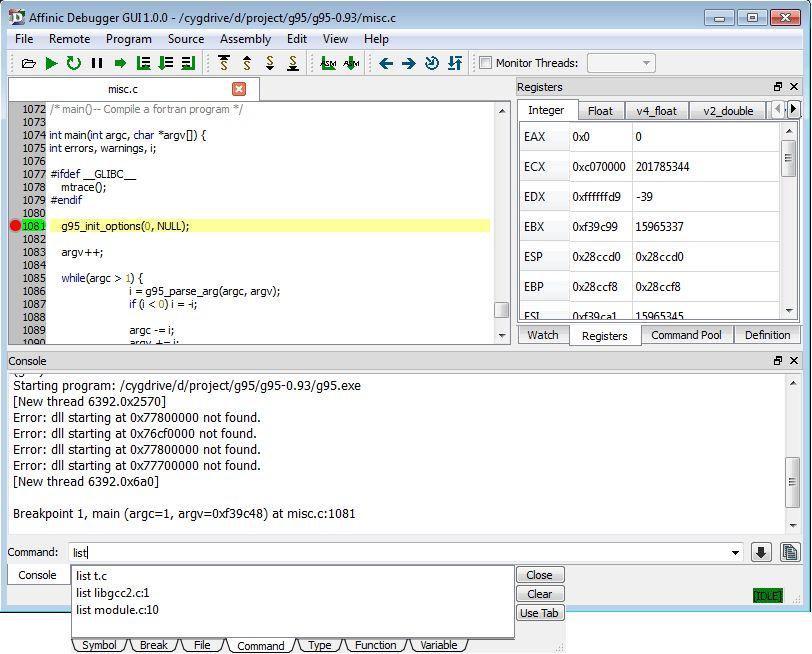The width and height of the screenshot is (812, 654).
Task: Click the black down-arrow icon beside Command
Action: [761, 552]
